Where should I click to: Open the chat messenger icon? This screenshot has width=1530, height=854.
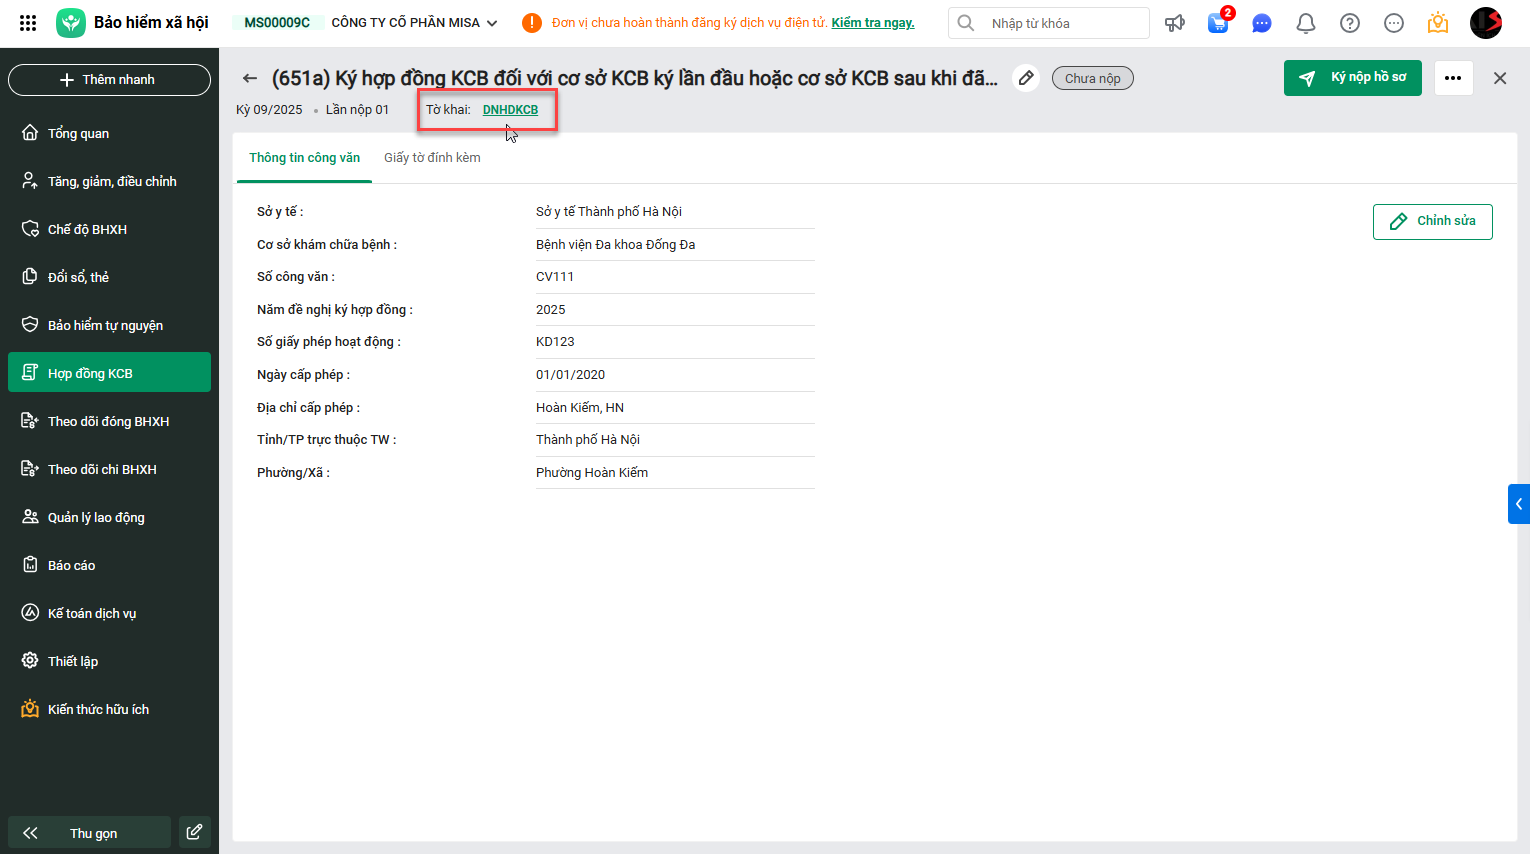(x=1262, y=23)
